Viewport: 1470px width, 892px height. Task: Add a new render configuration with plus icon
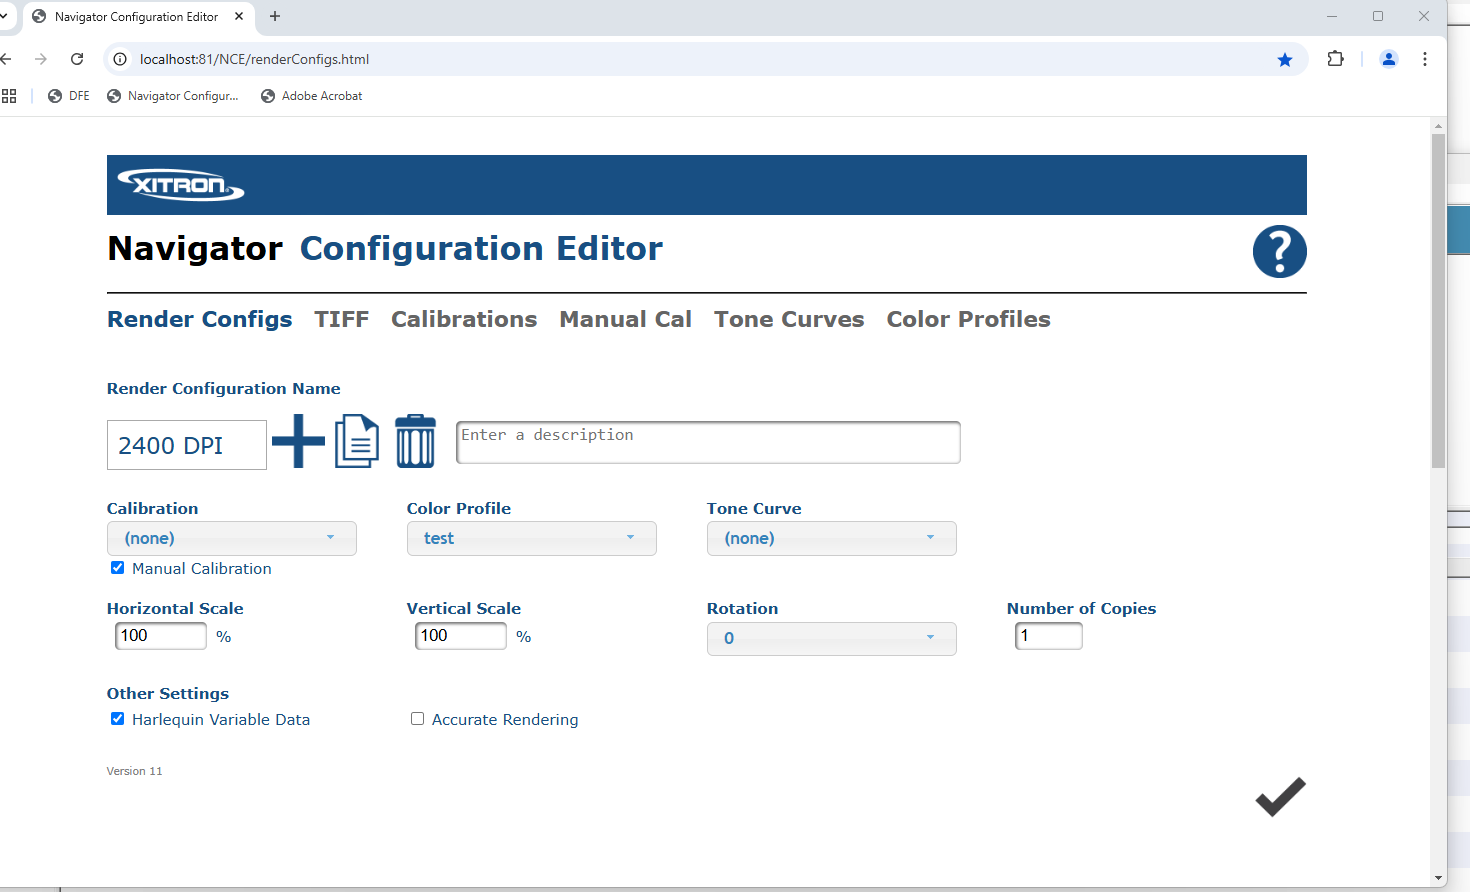[298, 441]
